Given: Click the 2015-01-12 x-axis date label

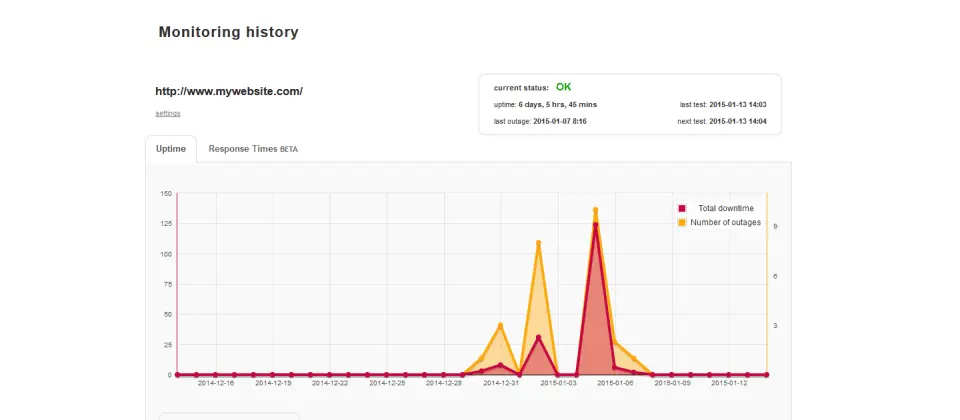Looking at the screenshot, I should 729,383.
